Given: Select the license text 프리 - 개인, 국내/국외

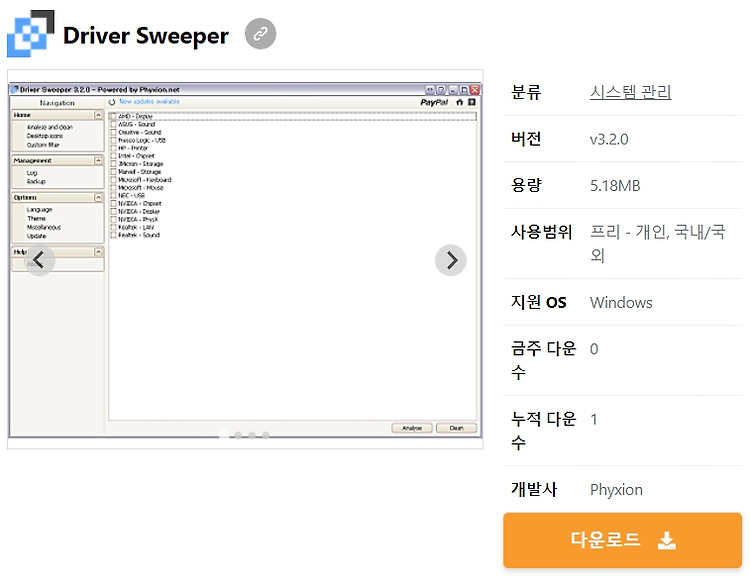Looking at the screenshot, I should pyautogui.click(x=658, y=243).
